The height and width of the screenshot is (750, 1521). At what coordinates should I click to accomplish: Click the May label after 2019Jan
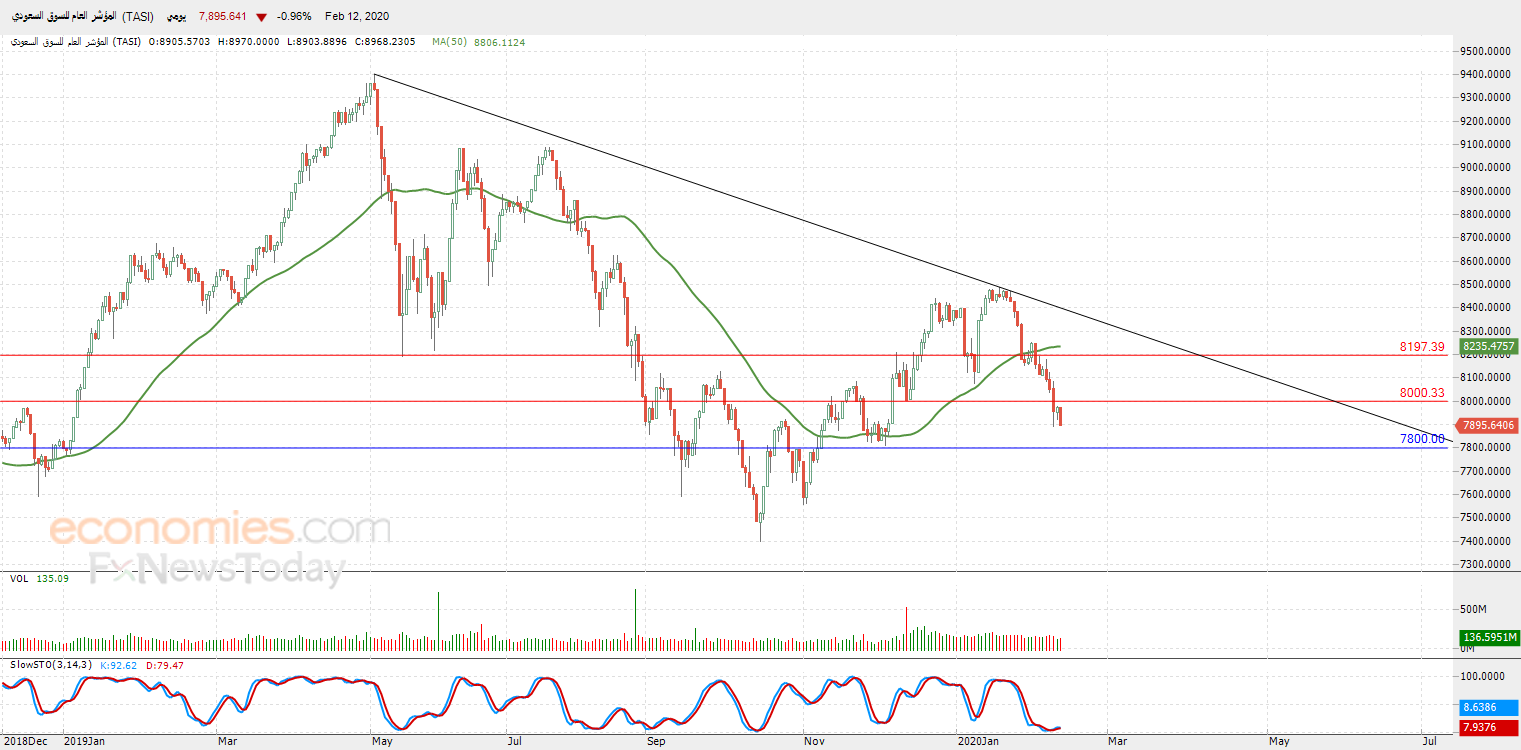coord(381,742)
